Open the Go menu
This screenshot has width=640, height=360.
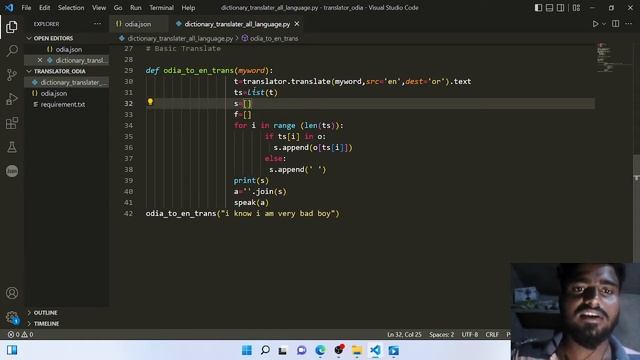click(x=118, y=8)
